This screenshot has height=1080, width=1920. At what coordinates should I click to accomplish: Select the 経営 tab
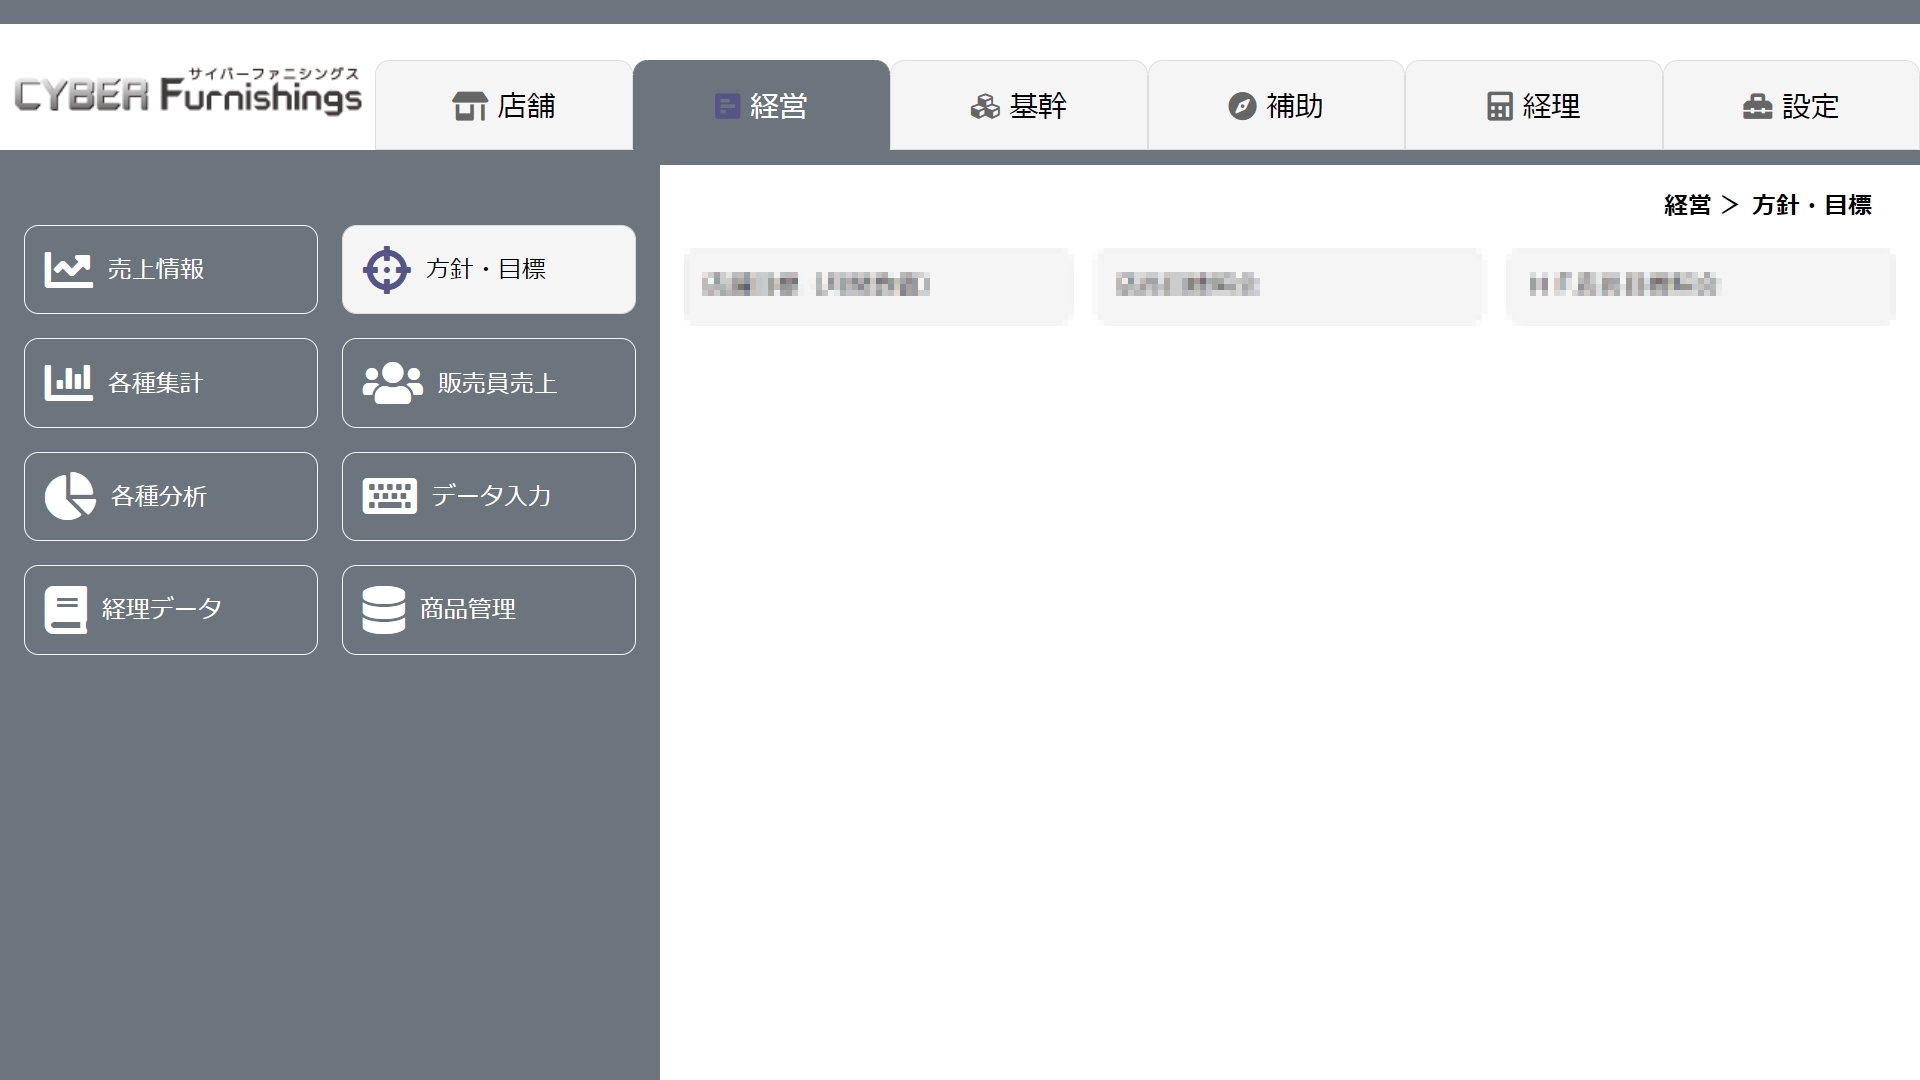761,105
